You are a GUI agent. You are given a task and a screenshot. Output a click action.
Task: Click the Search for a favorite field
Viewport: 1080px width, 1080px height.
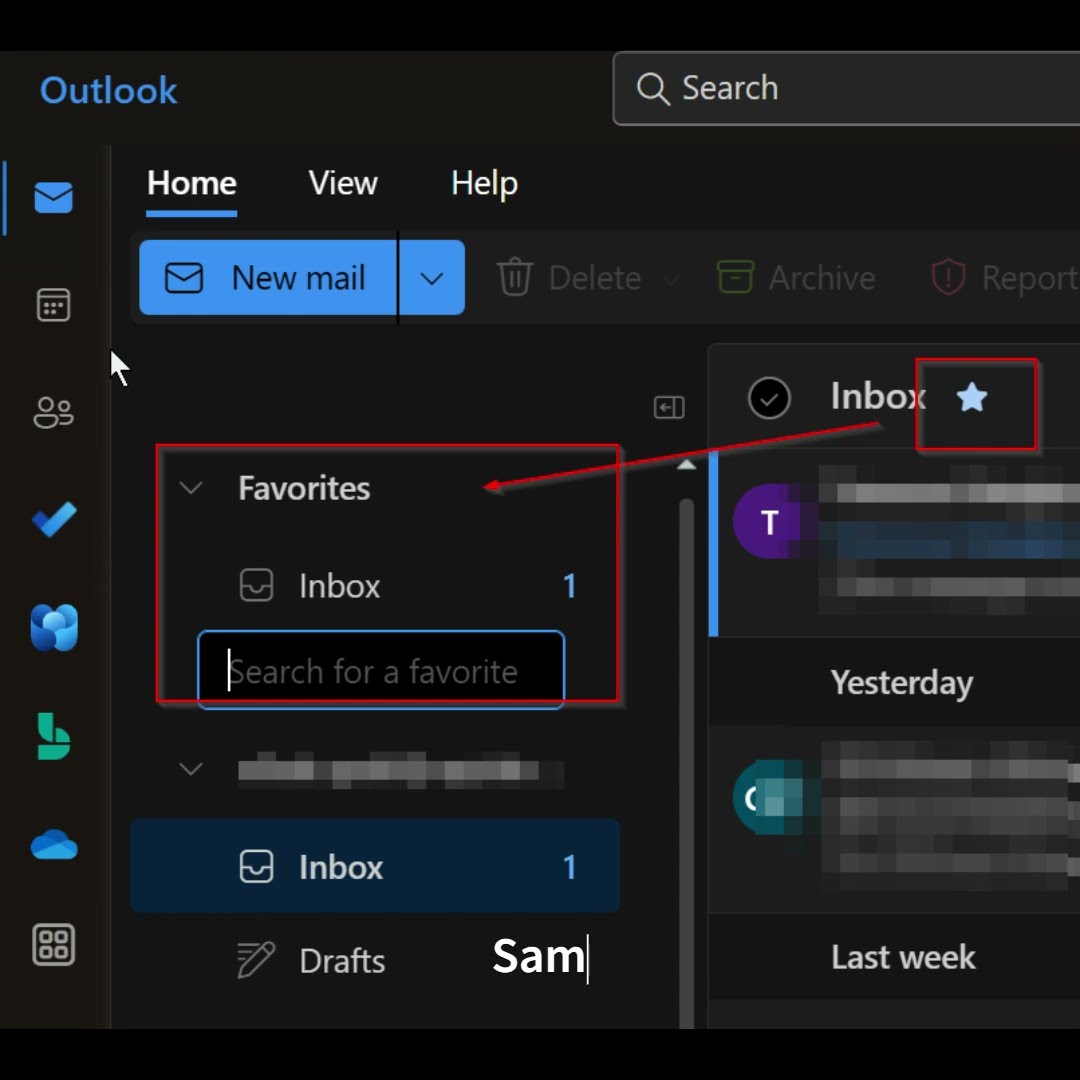[381, 671]
